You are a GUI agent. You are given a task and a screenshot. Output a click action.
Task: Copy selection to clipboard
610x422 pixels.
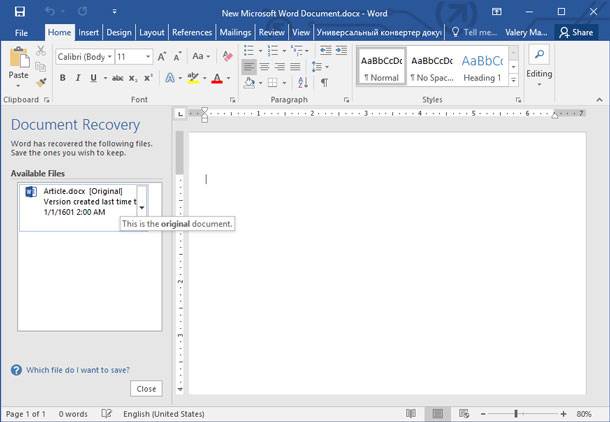(40, 67)
